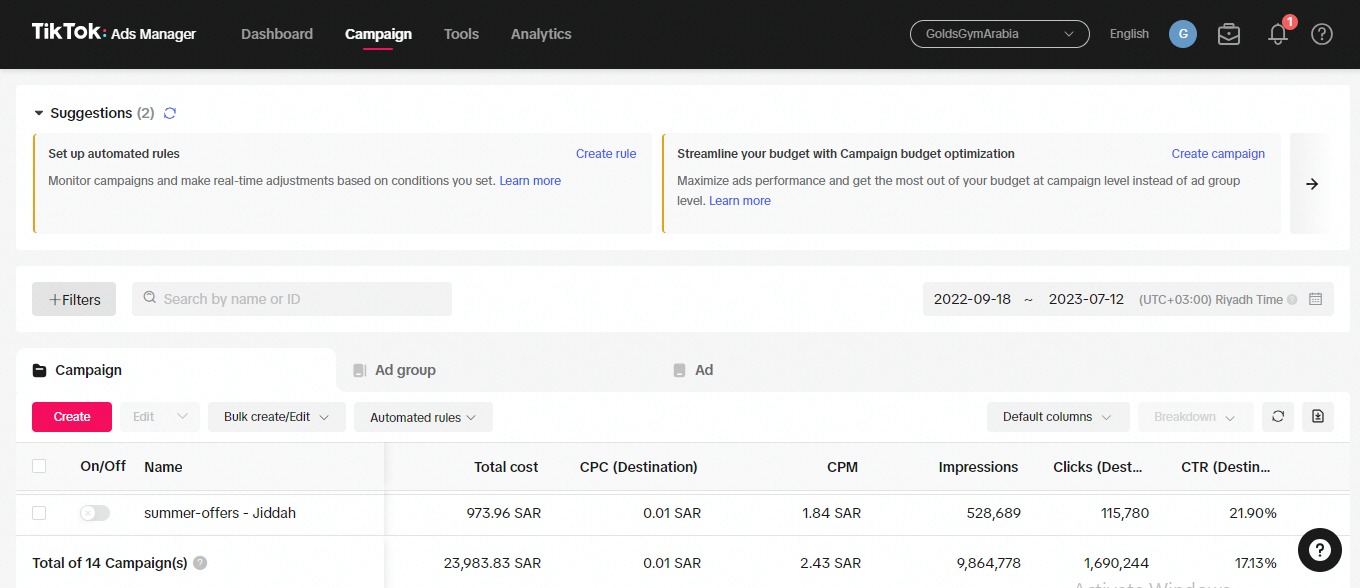Image resolution: width=1360 pixels, height=588 pixels.
Task: Open the summer-offers - Jiddah campaign name
Action: coord(220,513)
